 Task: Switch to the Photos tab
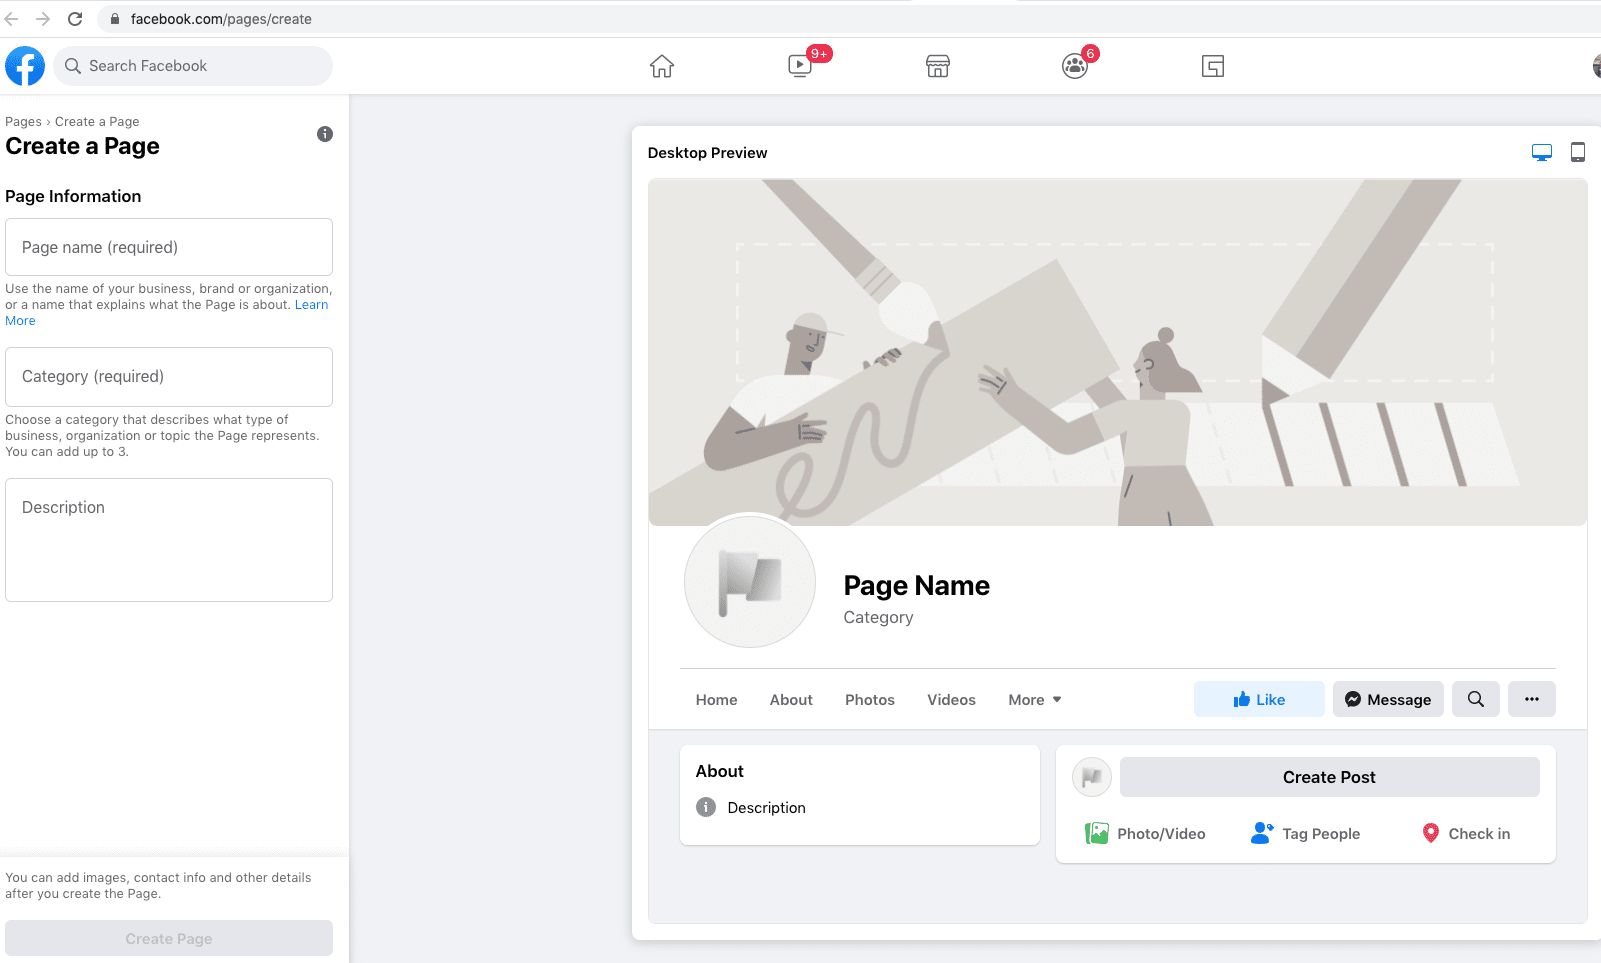click(x=869, y=699)
